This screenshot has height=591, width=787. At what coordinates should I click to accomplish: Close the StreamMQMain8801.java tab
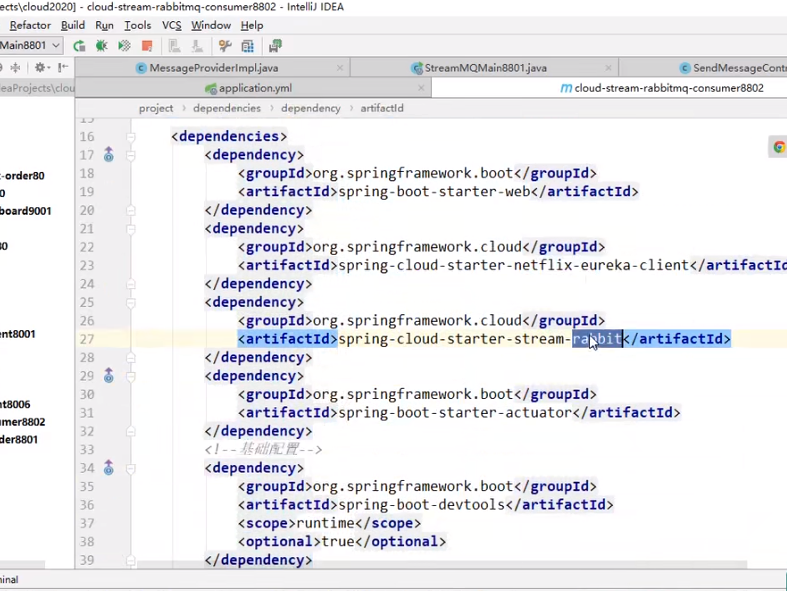tap(608, 68)
